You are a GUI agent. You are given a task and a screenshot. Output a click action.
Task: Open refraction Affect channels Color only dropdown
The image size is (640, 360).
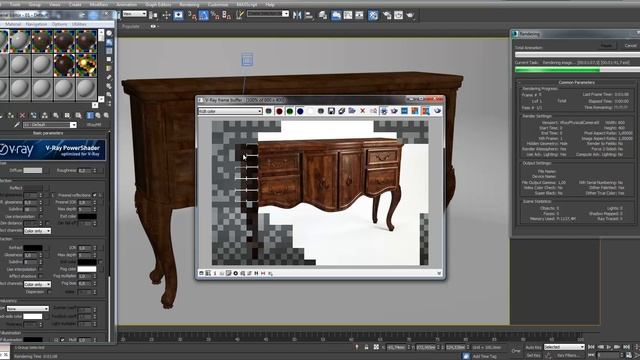point(37,284)
